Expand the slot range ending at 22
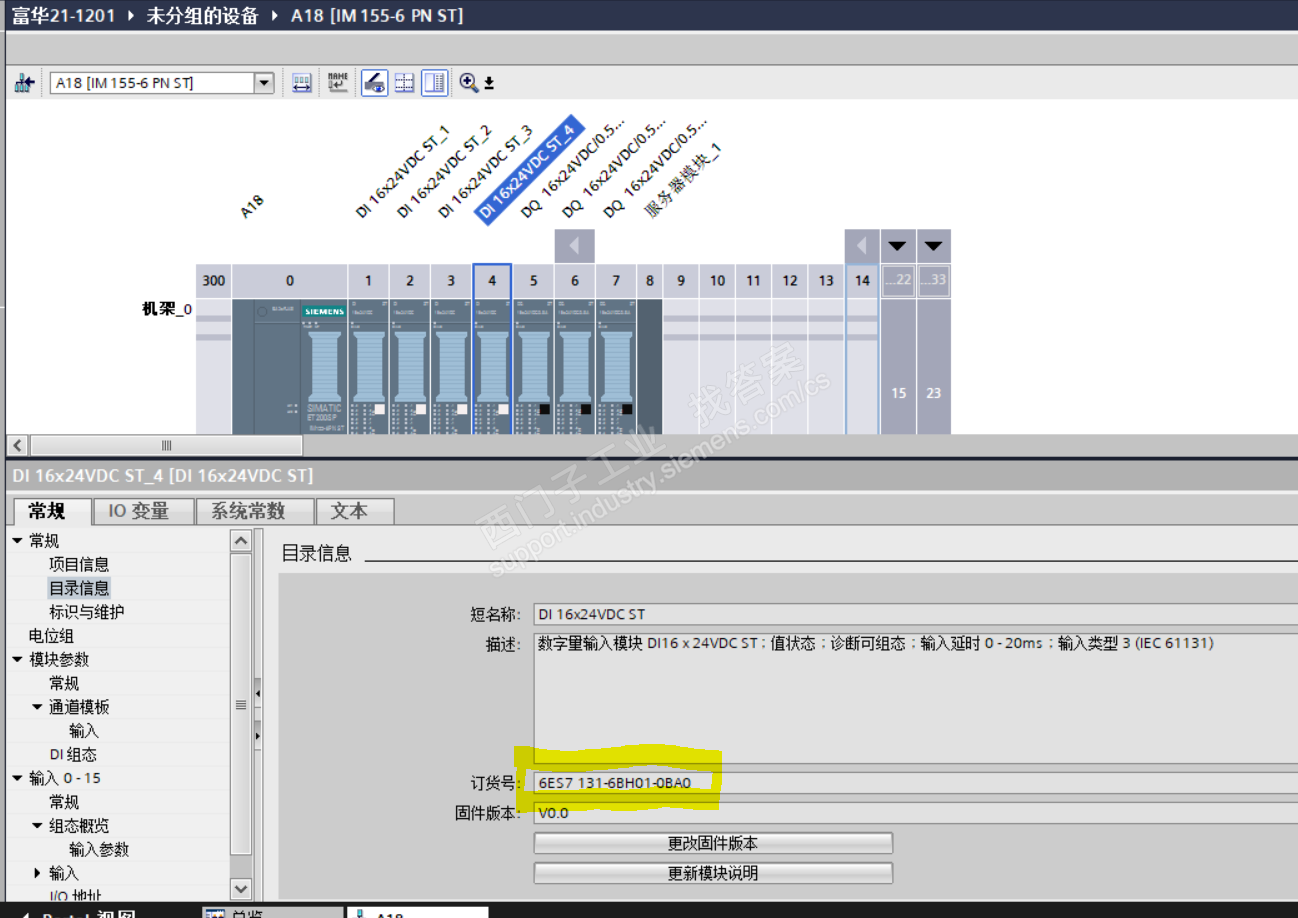 [898, 246]
